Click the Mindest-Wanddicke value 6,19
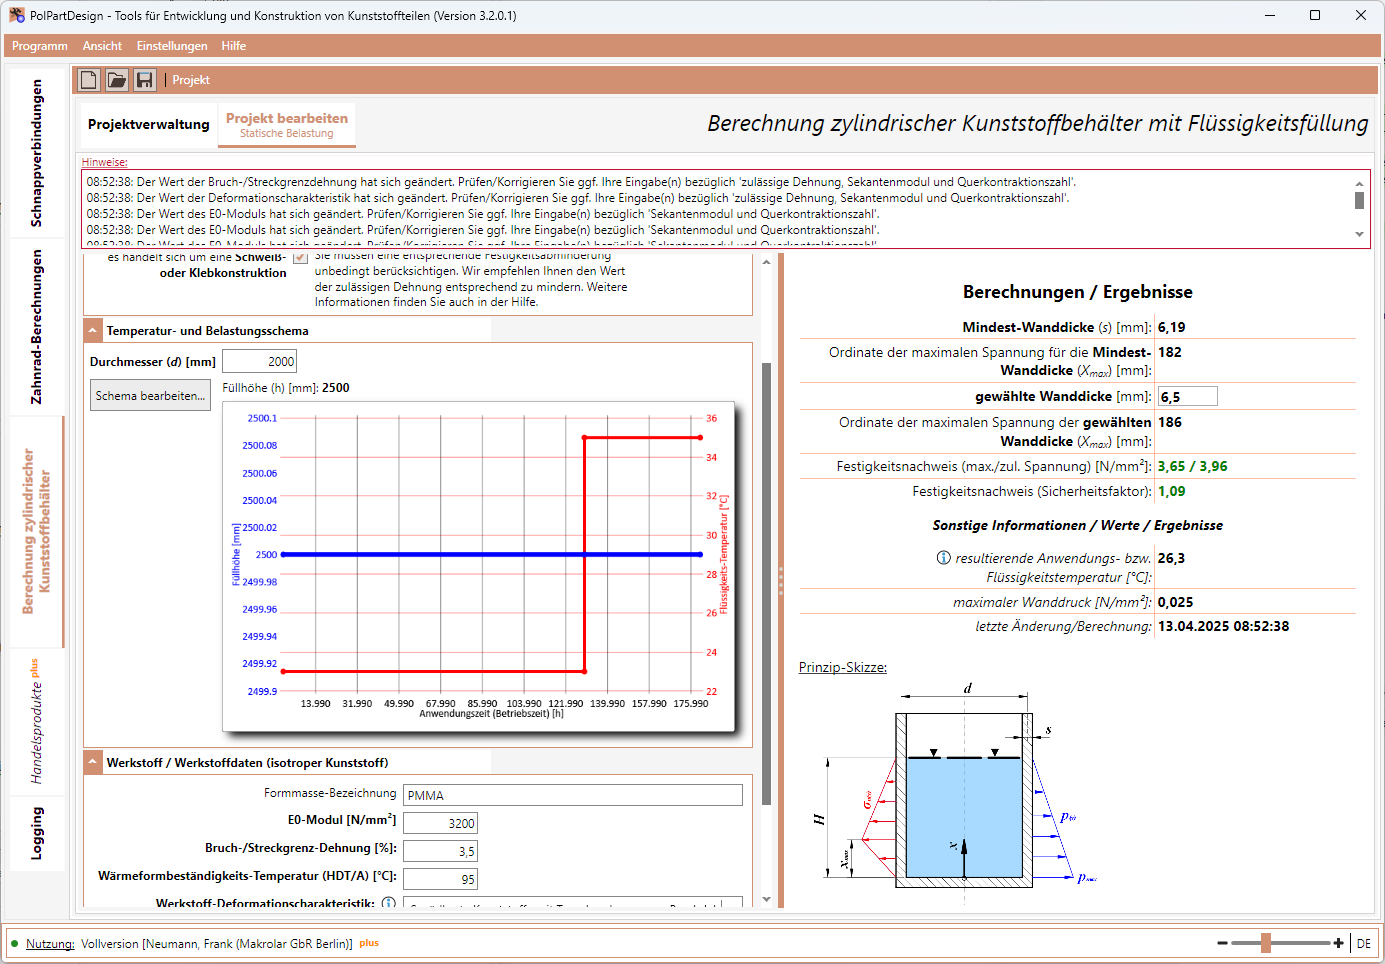The height and width of the screenshot is (964, 1385). point(1171,327)
